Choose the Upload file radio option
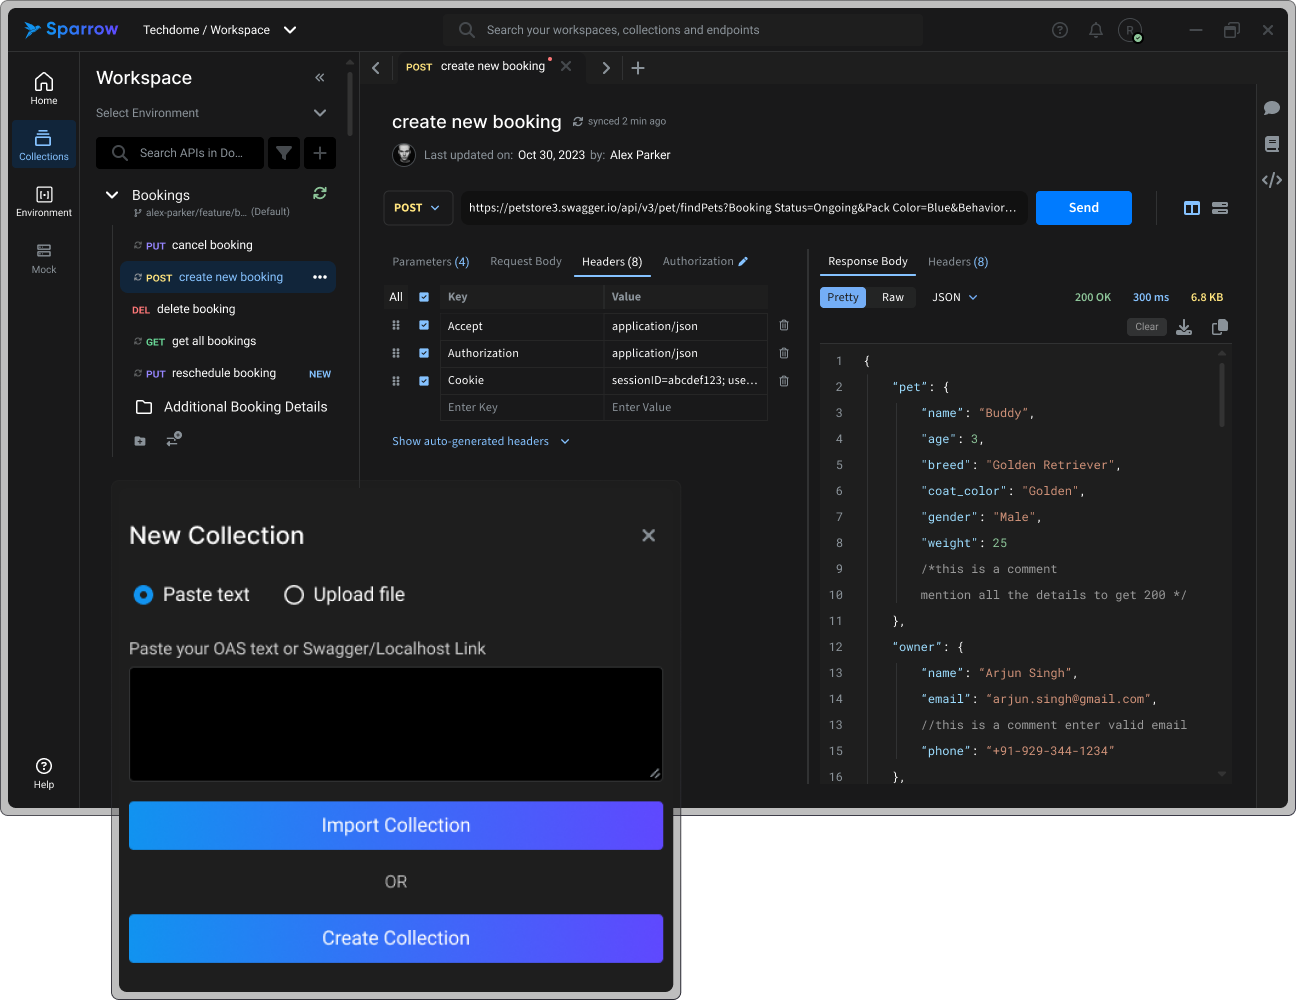 pyautogui.click(x=293, y=594)
